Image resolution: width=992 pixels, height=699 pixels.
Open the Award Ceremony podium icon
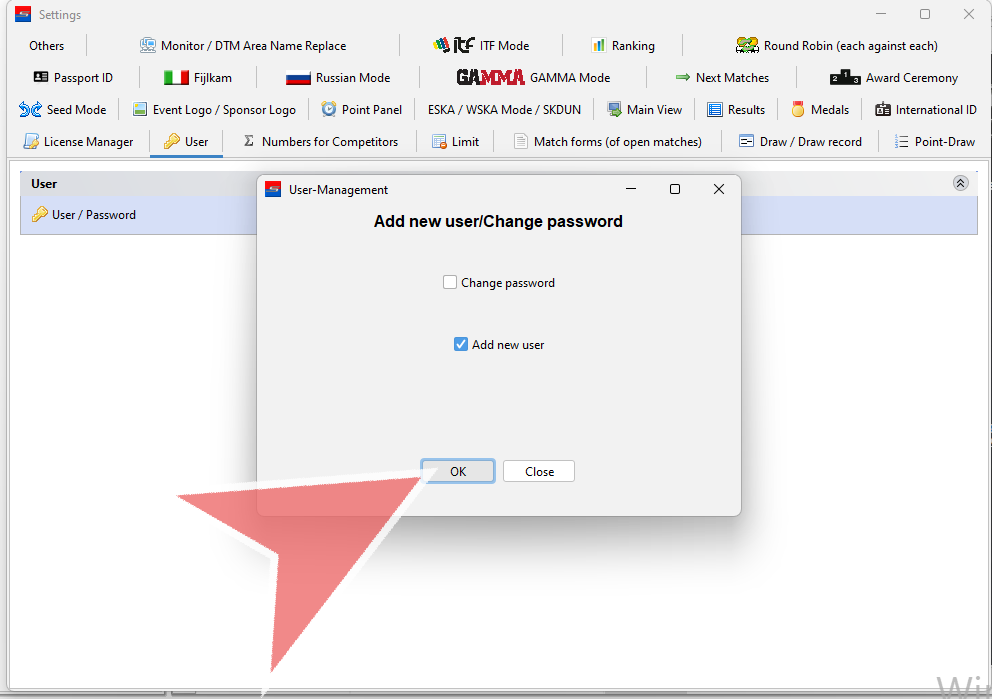pyautogui.click(x=845, y=78)
